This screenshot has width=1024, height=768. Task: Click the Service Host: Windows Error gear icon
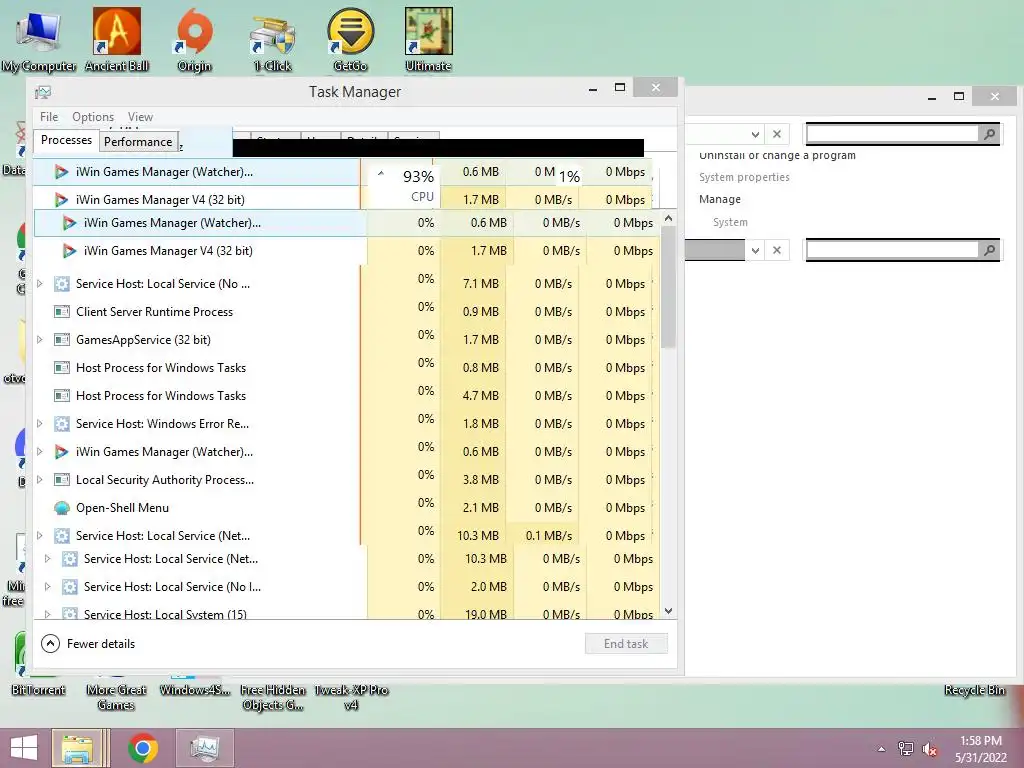coord(62,423)
